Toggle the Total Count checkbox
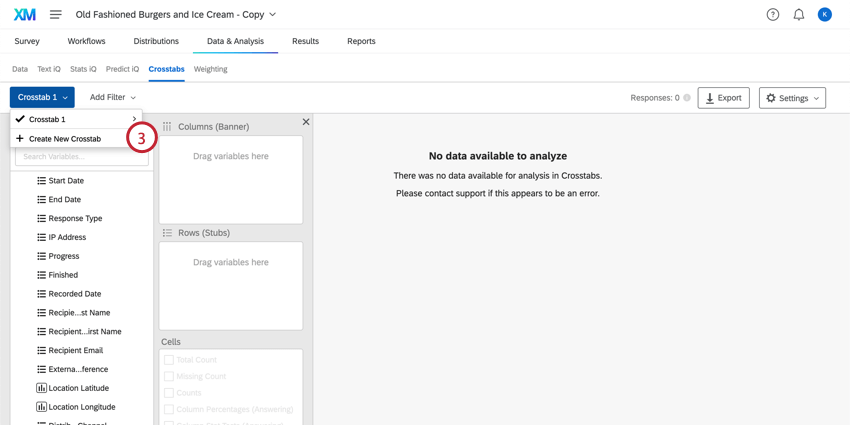850x425 pixels. pyautogui.click(x=169, y=360)
